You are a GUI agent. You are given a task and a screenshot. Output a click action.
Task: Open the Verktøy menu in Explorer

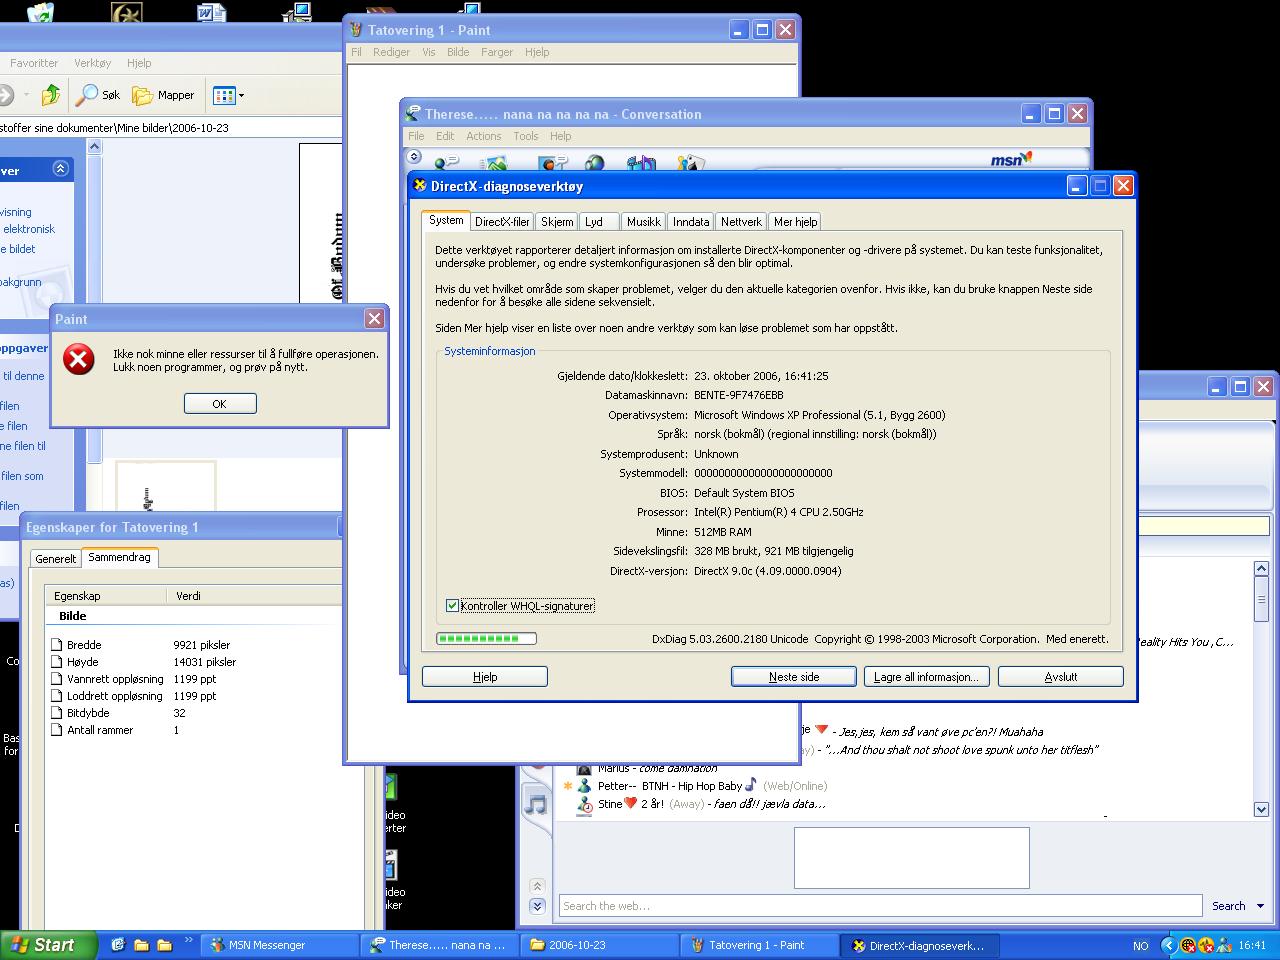coord(92,62)
